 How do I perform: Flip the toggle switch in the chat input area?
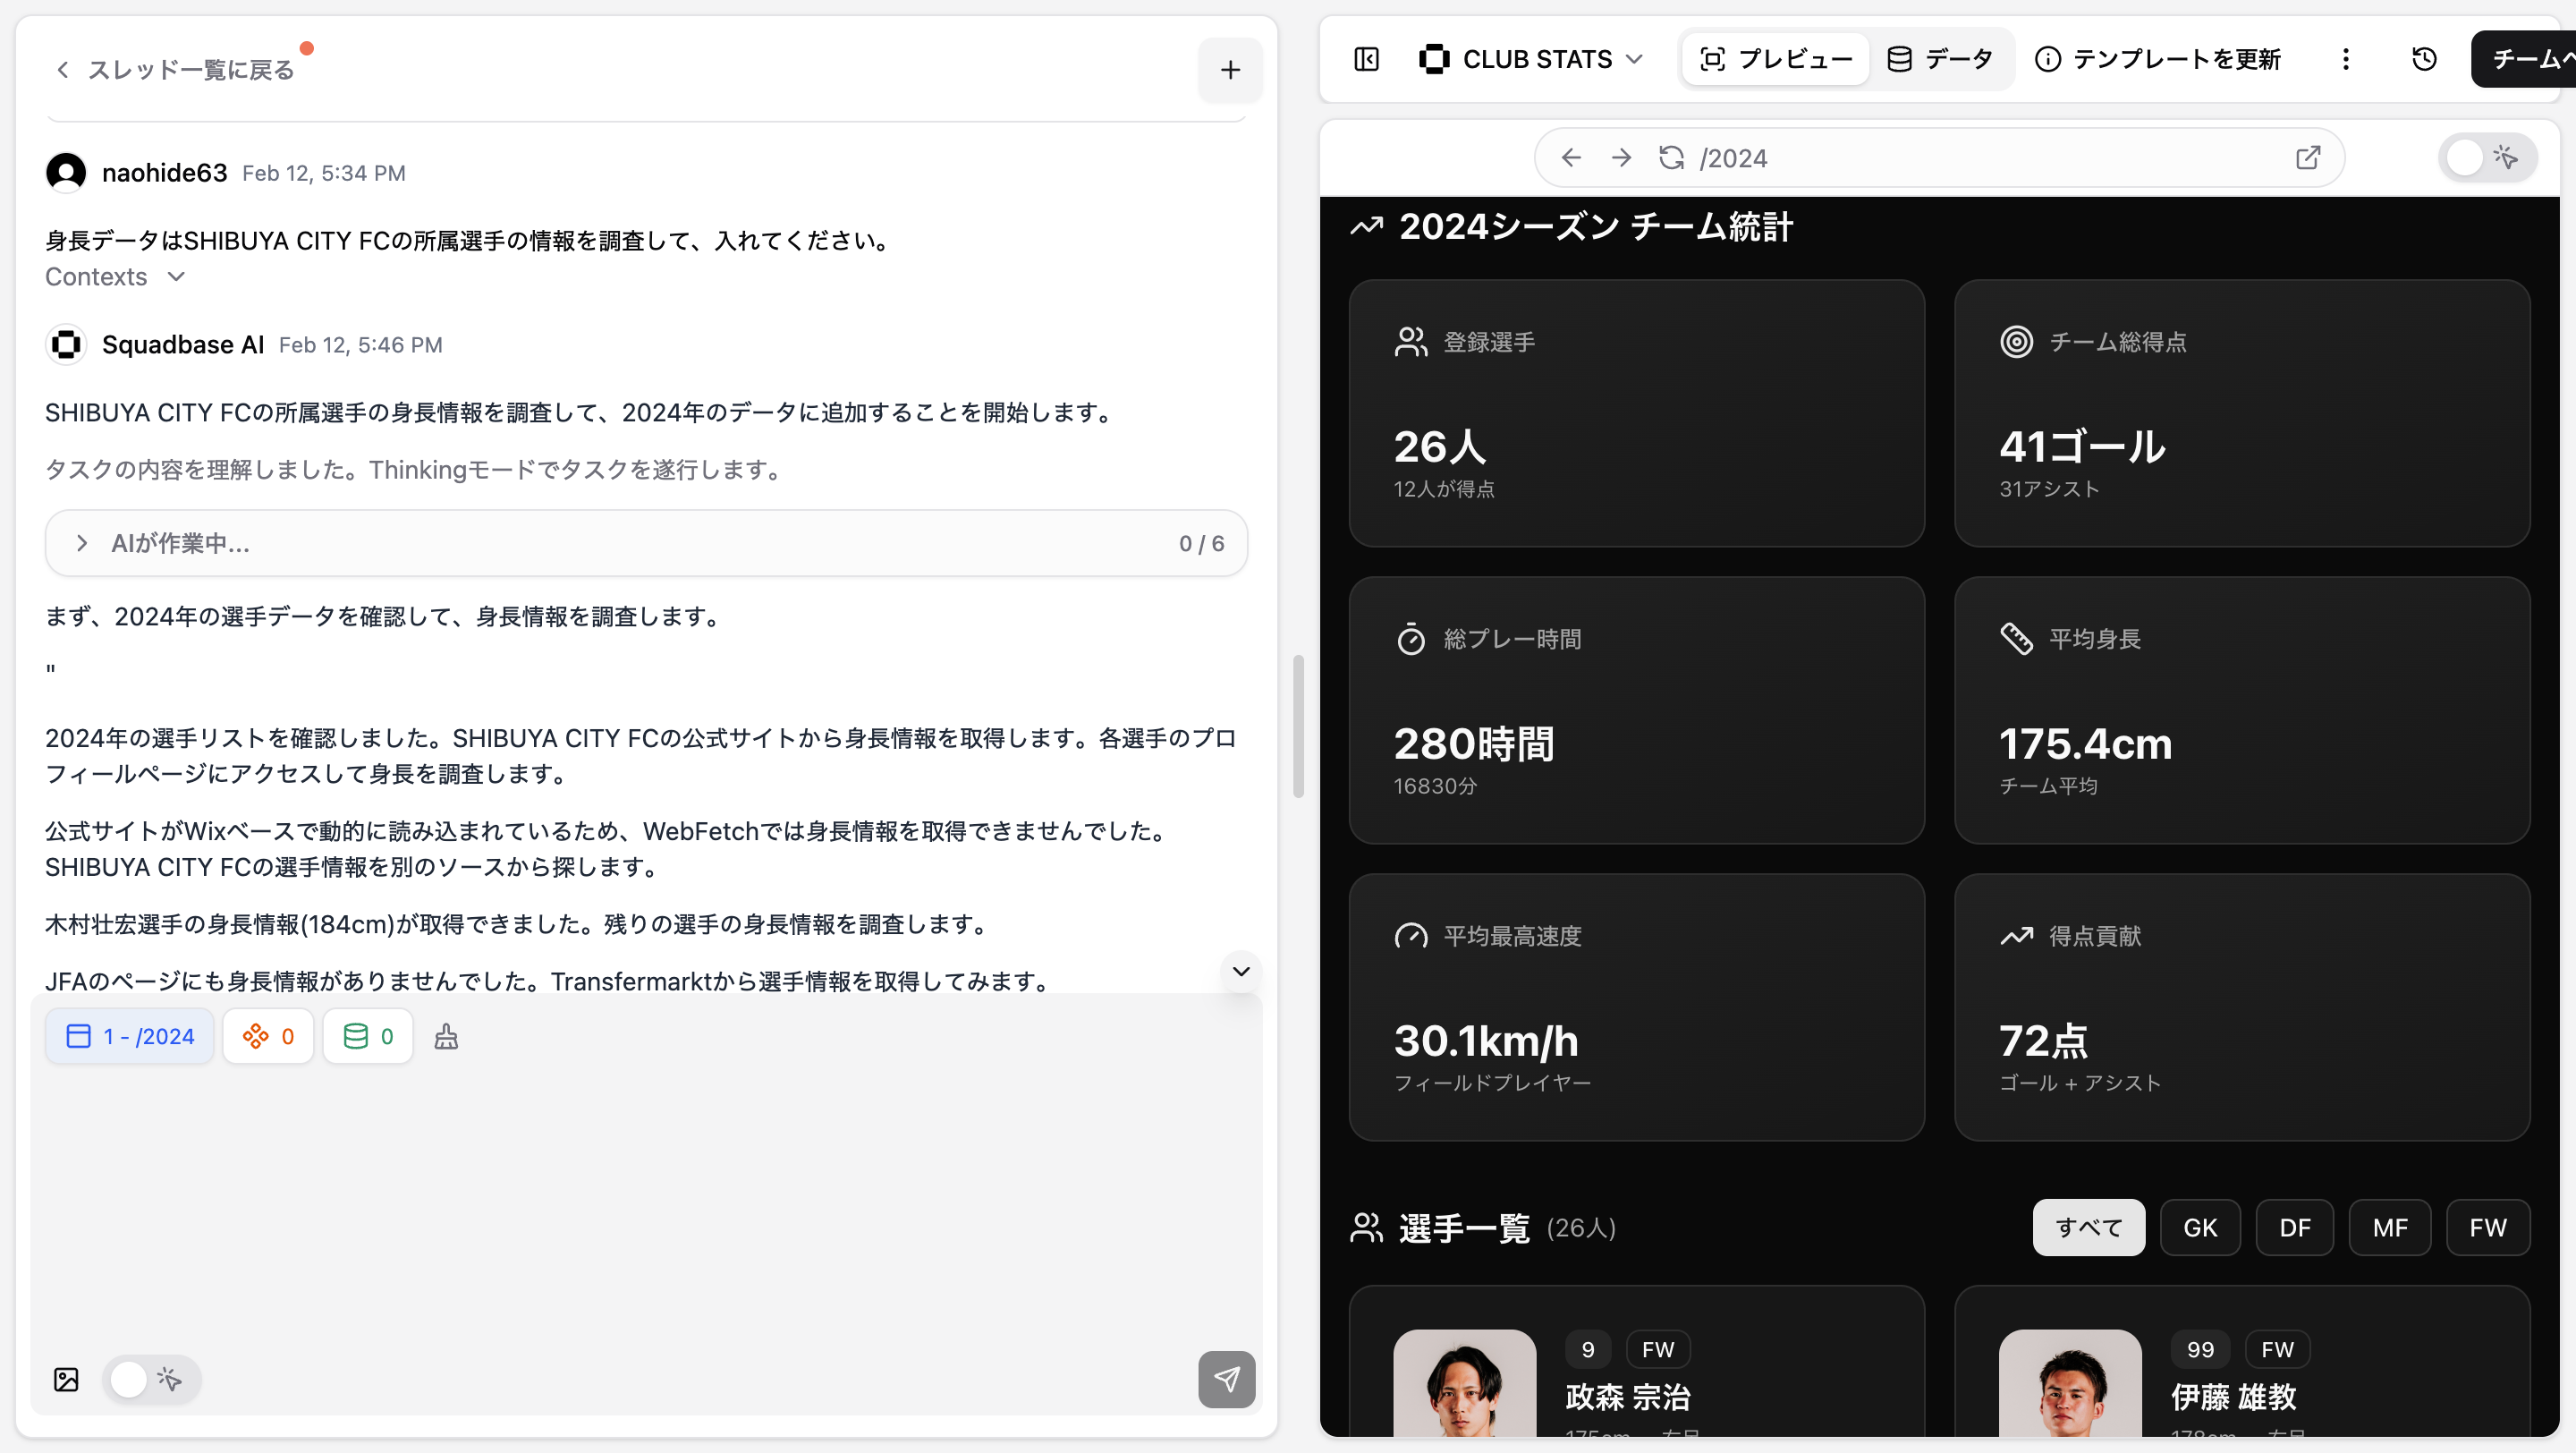click(x=149, y=1380)
